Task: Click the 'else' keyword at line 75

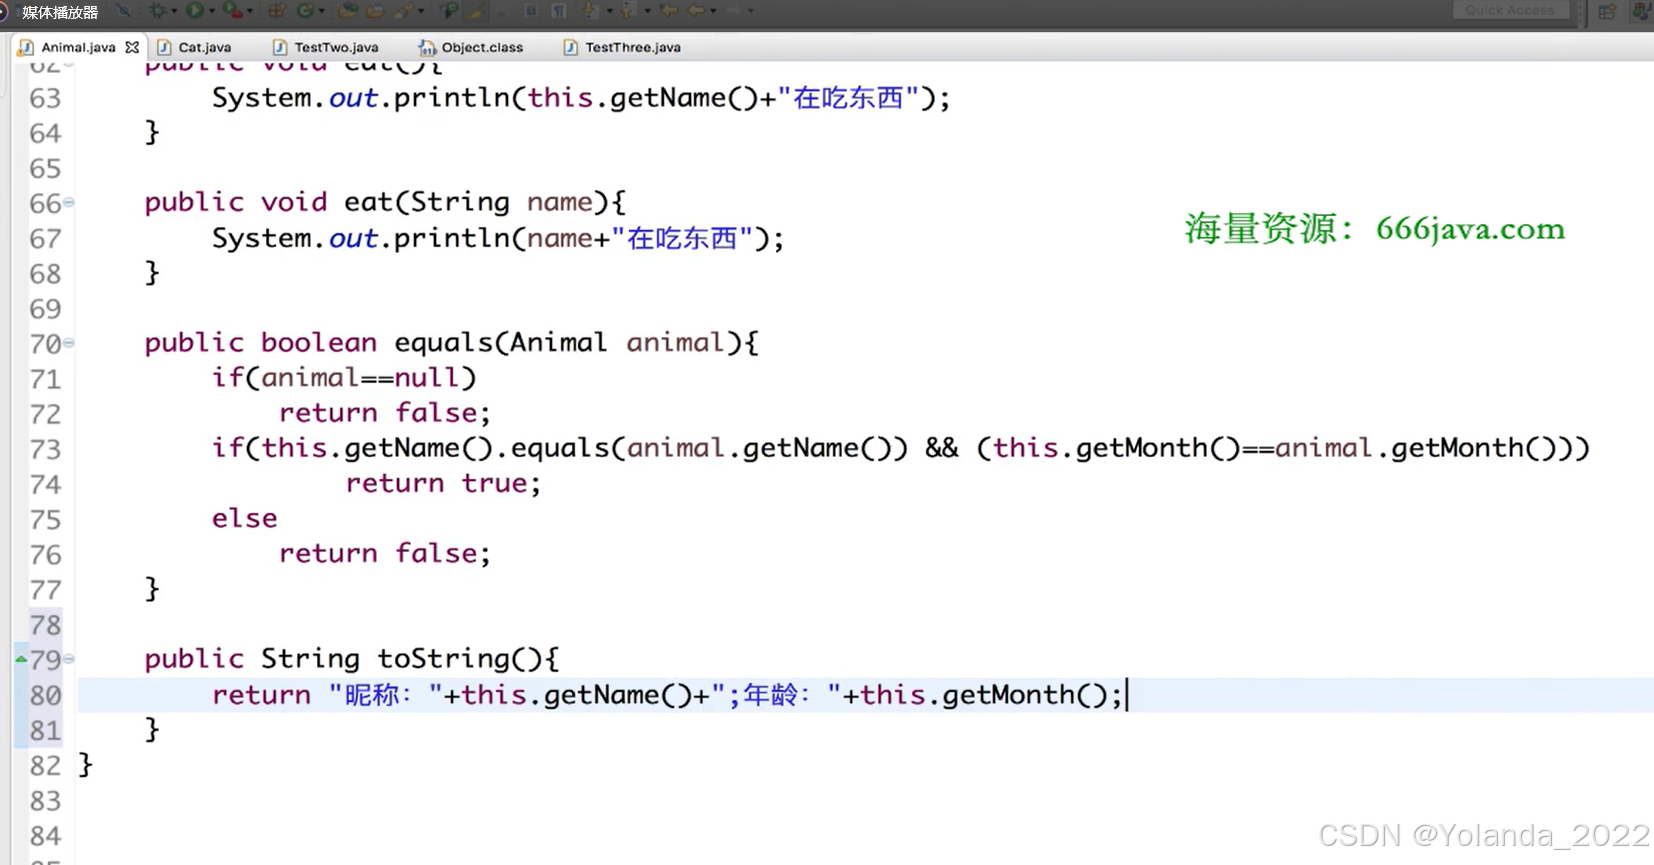Action: point(244,519)
